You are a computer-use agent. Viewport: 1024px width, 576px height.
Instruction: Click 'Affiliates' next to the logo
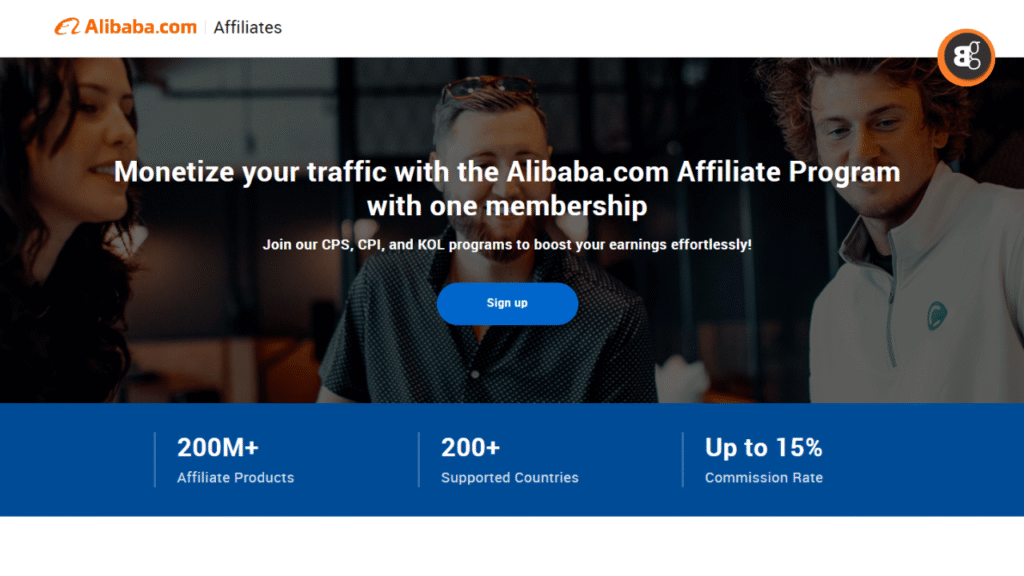coord(246,28)
